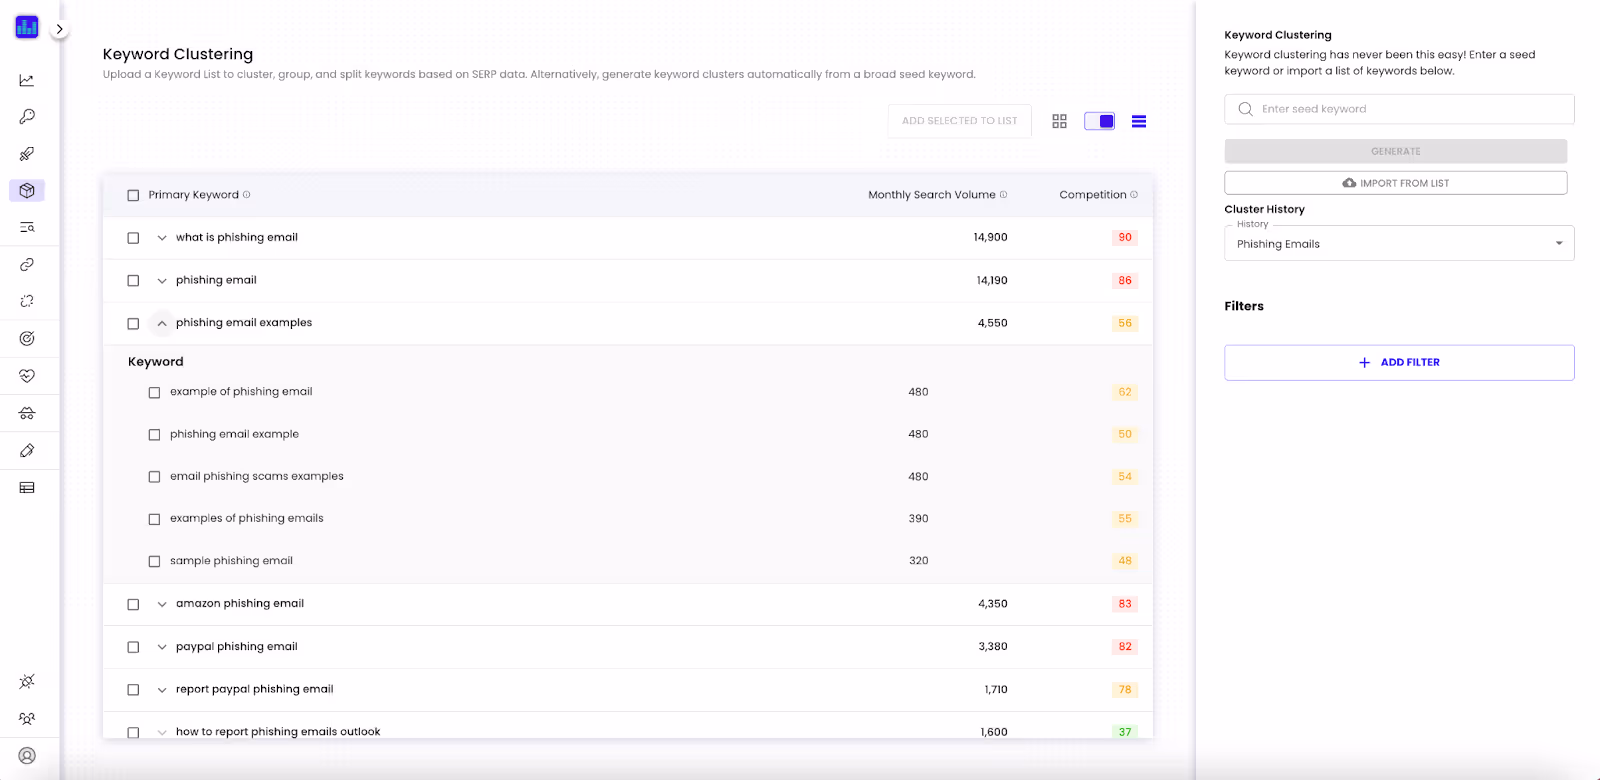Check the 'sample phishing email' checkbox

tap(154, 561)
